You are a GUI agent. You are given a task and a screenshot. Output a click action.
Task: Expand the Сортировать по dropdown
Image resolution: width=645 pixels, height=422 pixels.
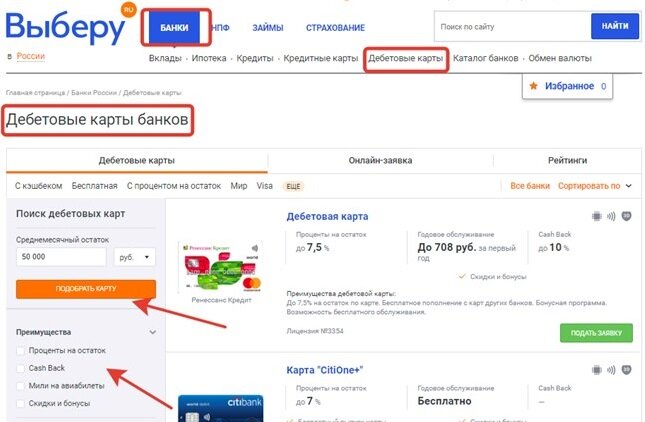(594, 186)
